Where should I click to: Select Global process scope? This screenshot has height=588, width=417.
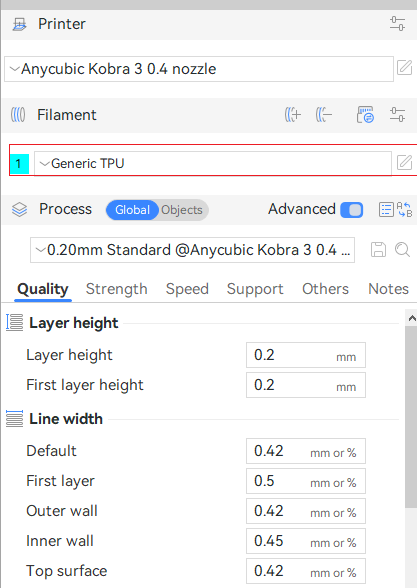pyautogui.click(x=132, y=210)
